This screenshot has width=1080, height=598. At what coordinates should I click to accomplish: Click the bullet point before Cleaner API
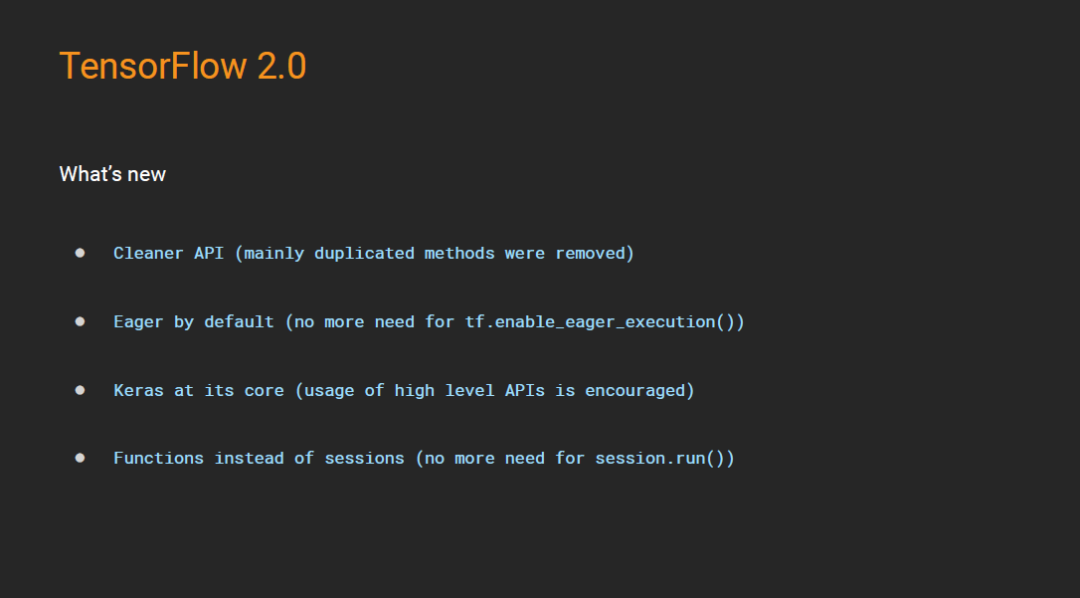tap(80, 253)
